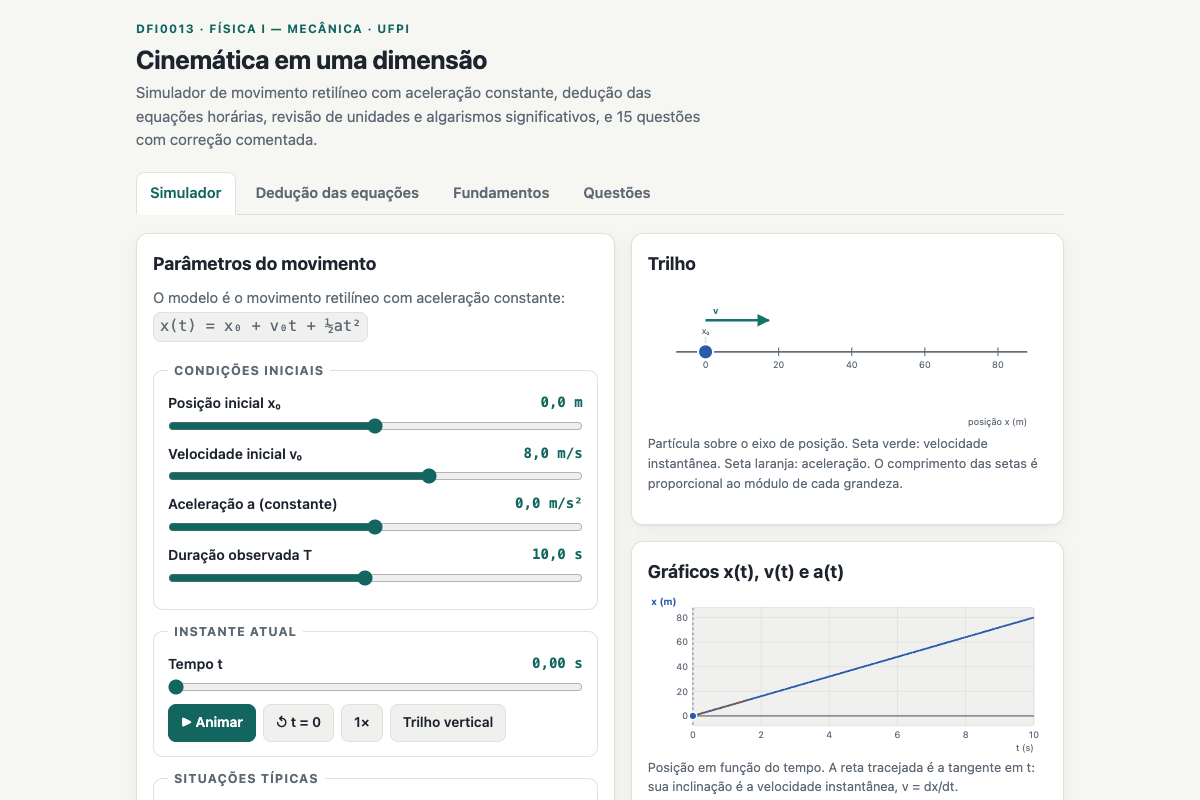Image resolution: width=1200 pixels, height=800 pixels.
Task: Change playback speed with the 1× button
Action: (x=362, y=722)
